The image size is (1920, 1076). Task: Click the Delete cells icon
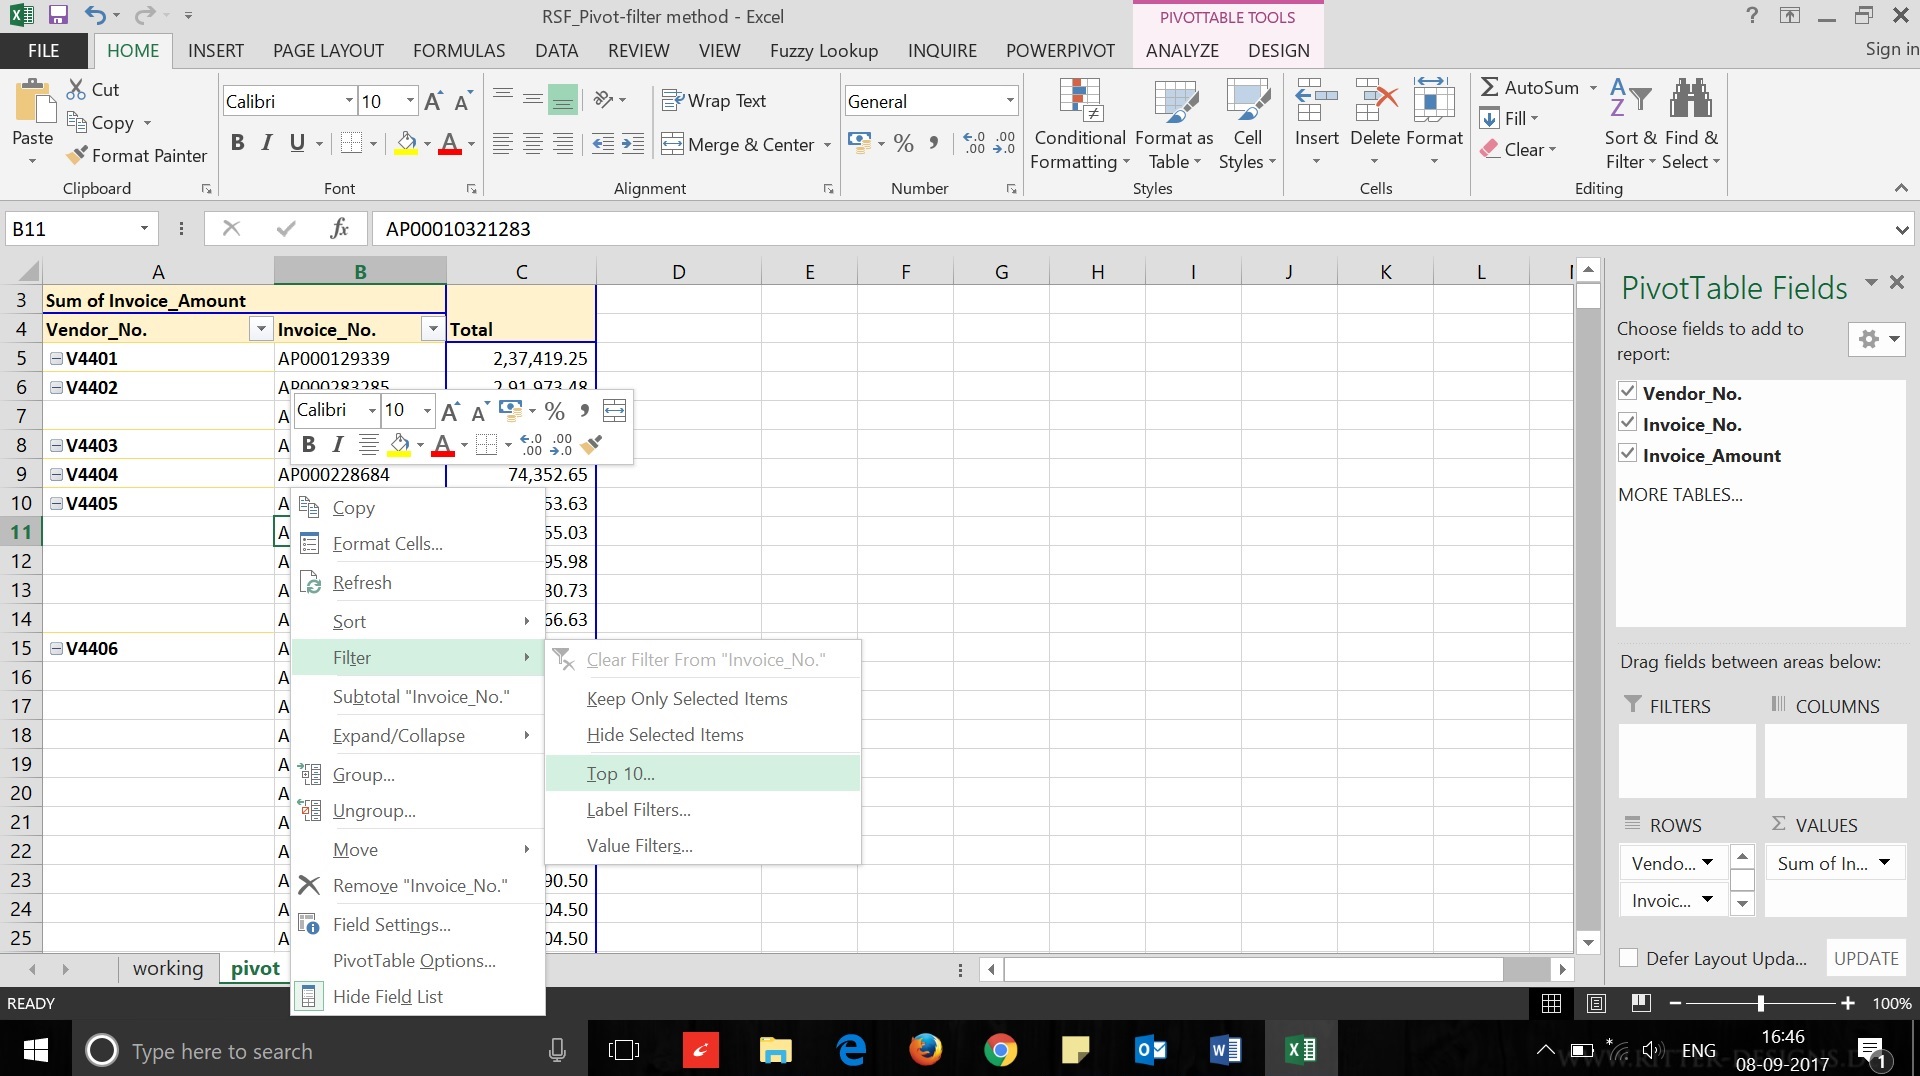coord(1374,101)
